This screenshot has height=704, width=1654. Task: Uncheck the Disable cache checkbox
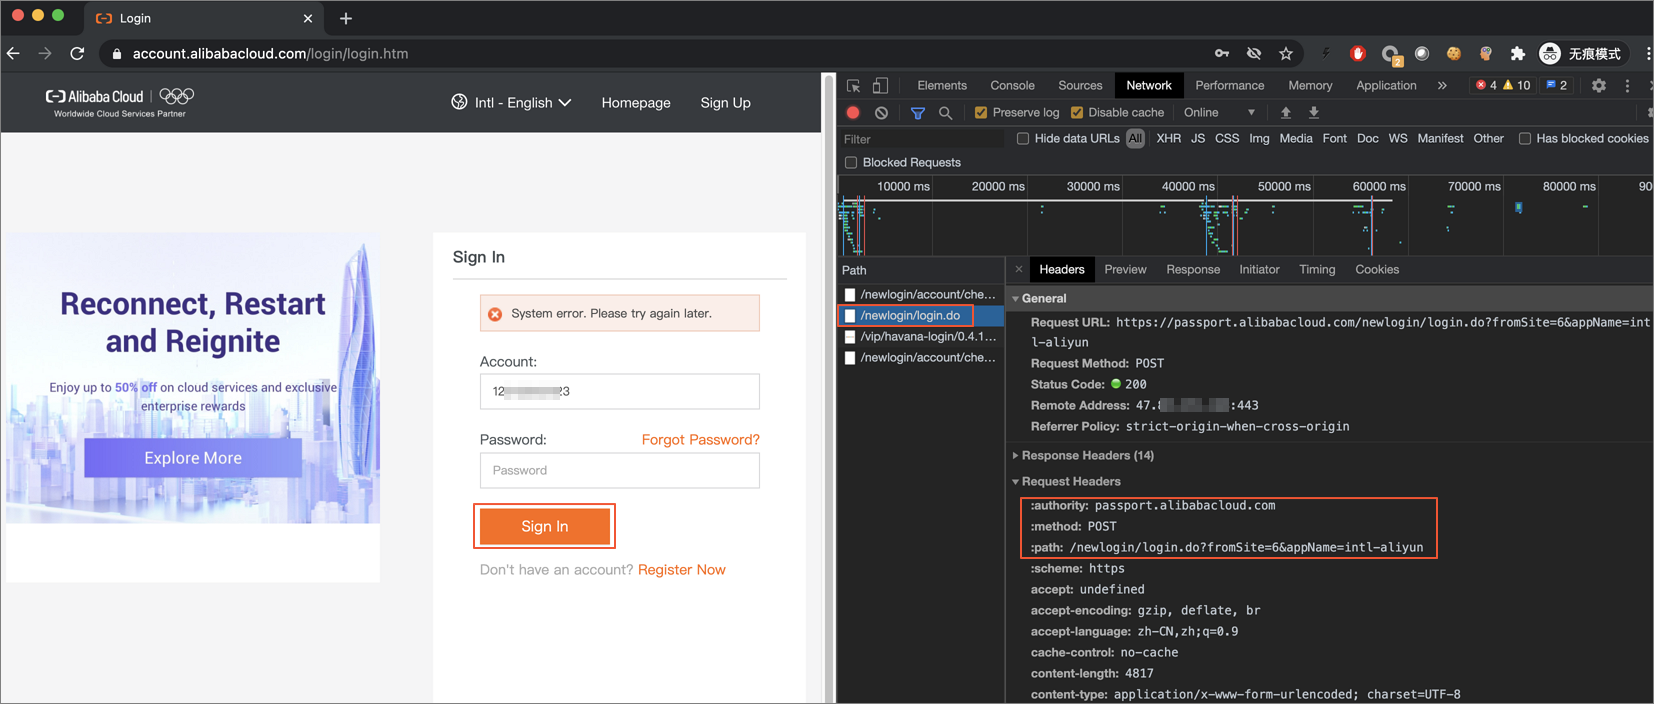click(1077, 113)
